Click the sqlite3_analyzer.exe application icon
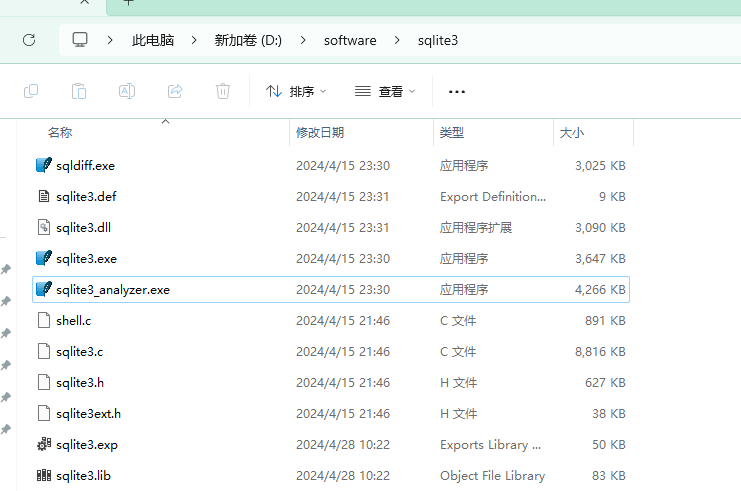Screen dimensions: 741x491 [x=43, y=289]
